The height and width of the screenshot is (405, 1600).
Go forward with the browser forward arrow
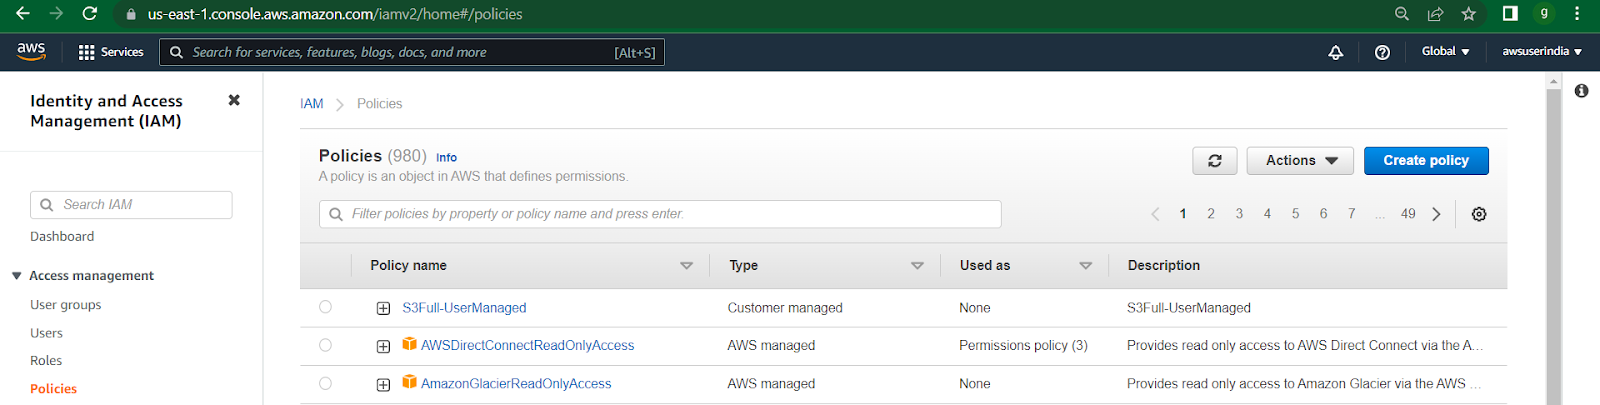point(56,14)
